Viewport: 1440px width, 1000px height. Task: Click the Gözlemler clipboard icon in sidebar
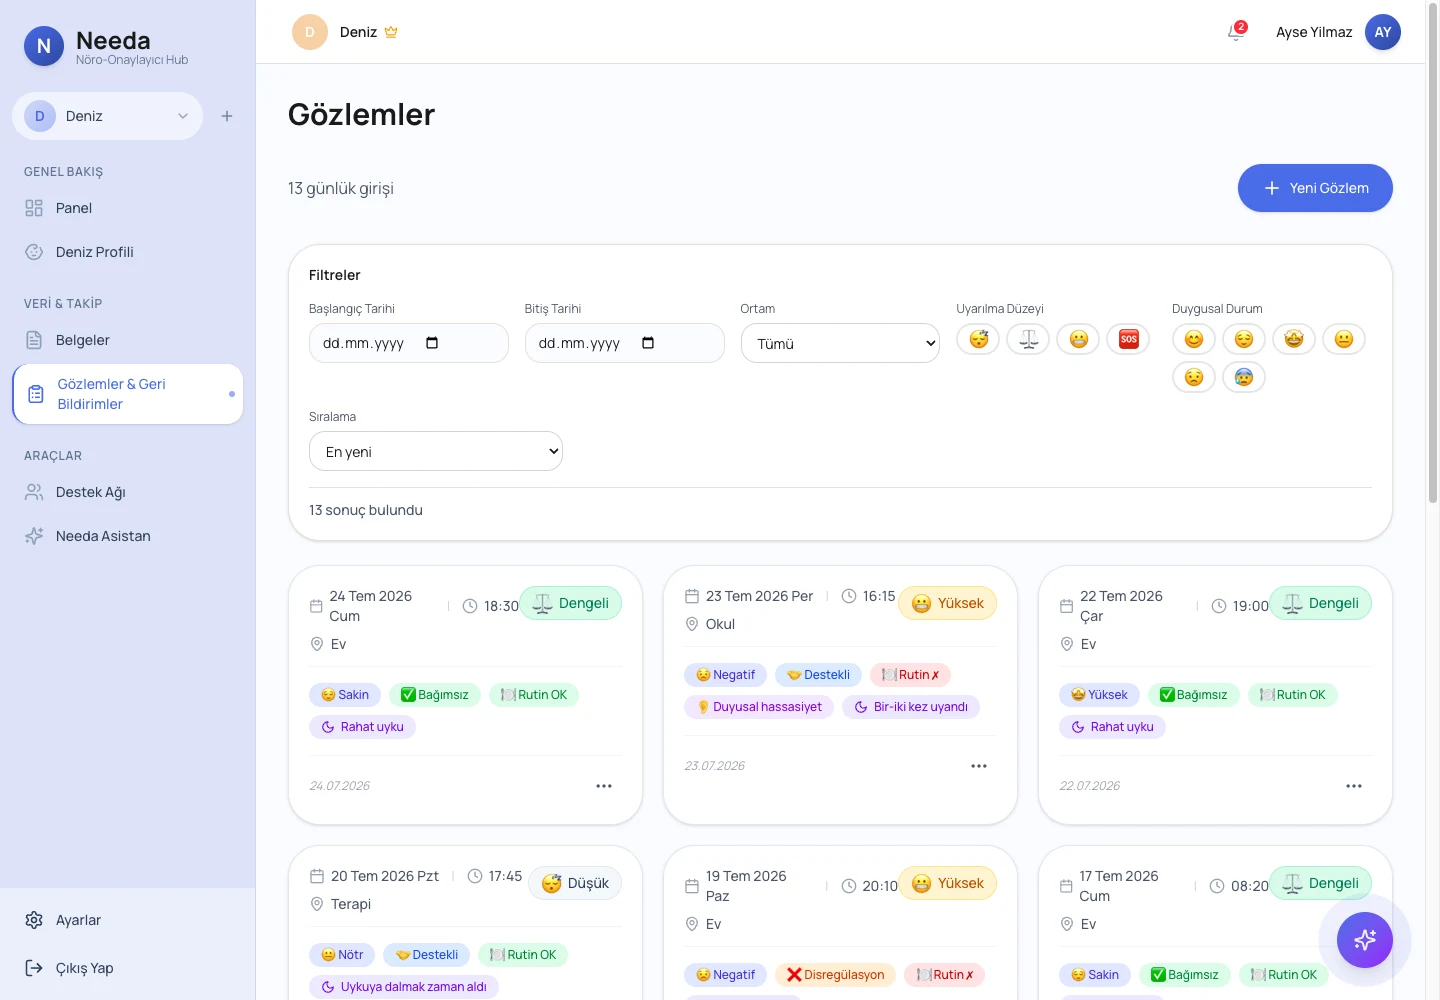click(36, 394)
